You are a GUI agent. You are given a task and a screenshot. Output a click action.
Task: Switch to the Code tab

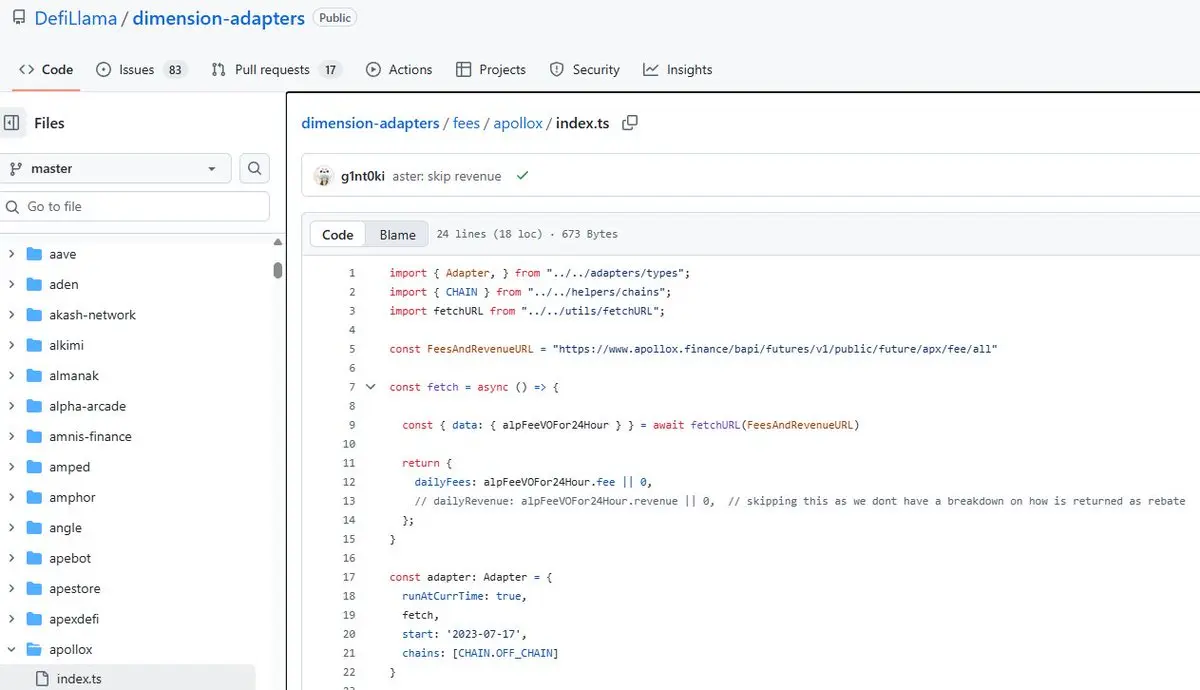point(46,69)
